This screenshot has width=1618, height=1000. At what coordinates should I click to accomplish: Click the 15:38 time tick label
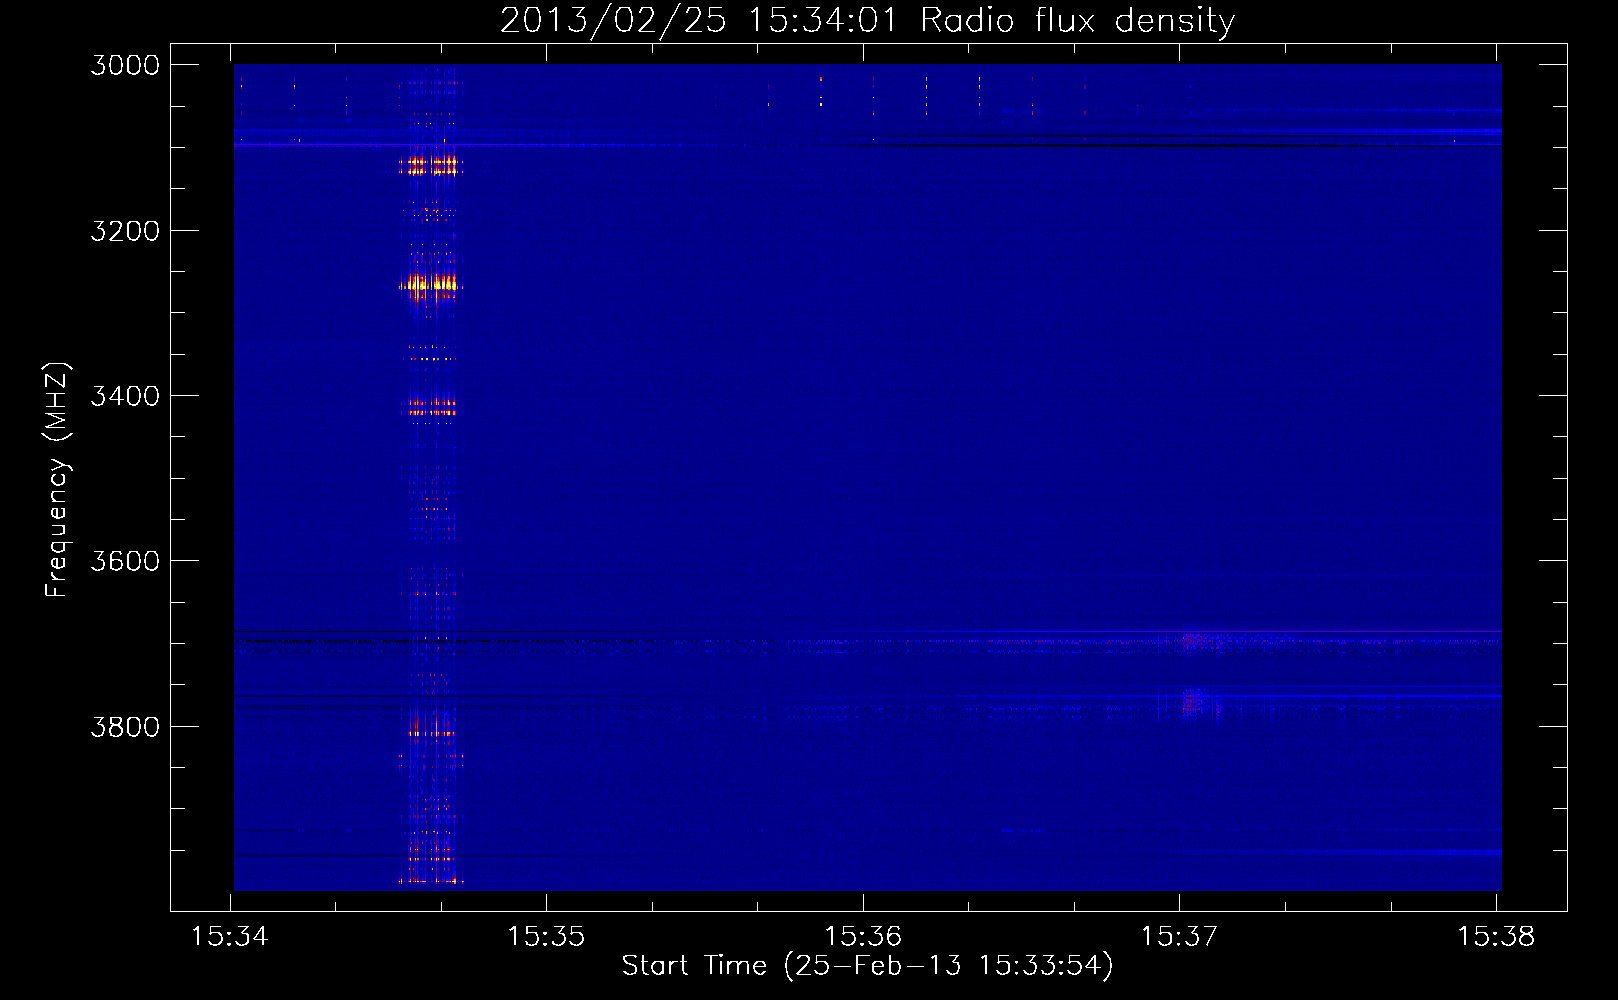pyautogui.click(x=1496, y=937)
